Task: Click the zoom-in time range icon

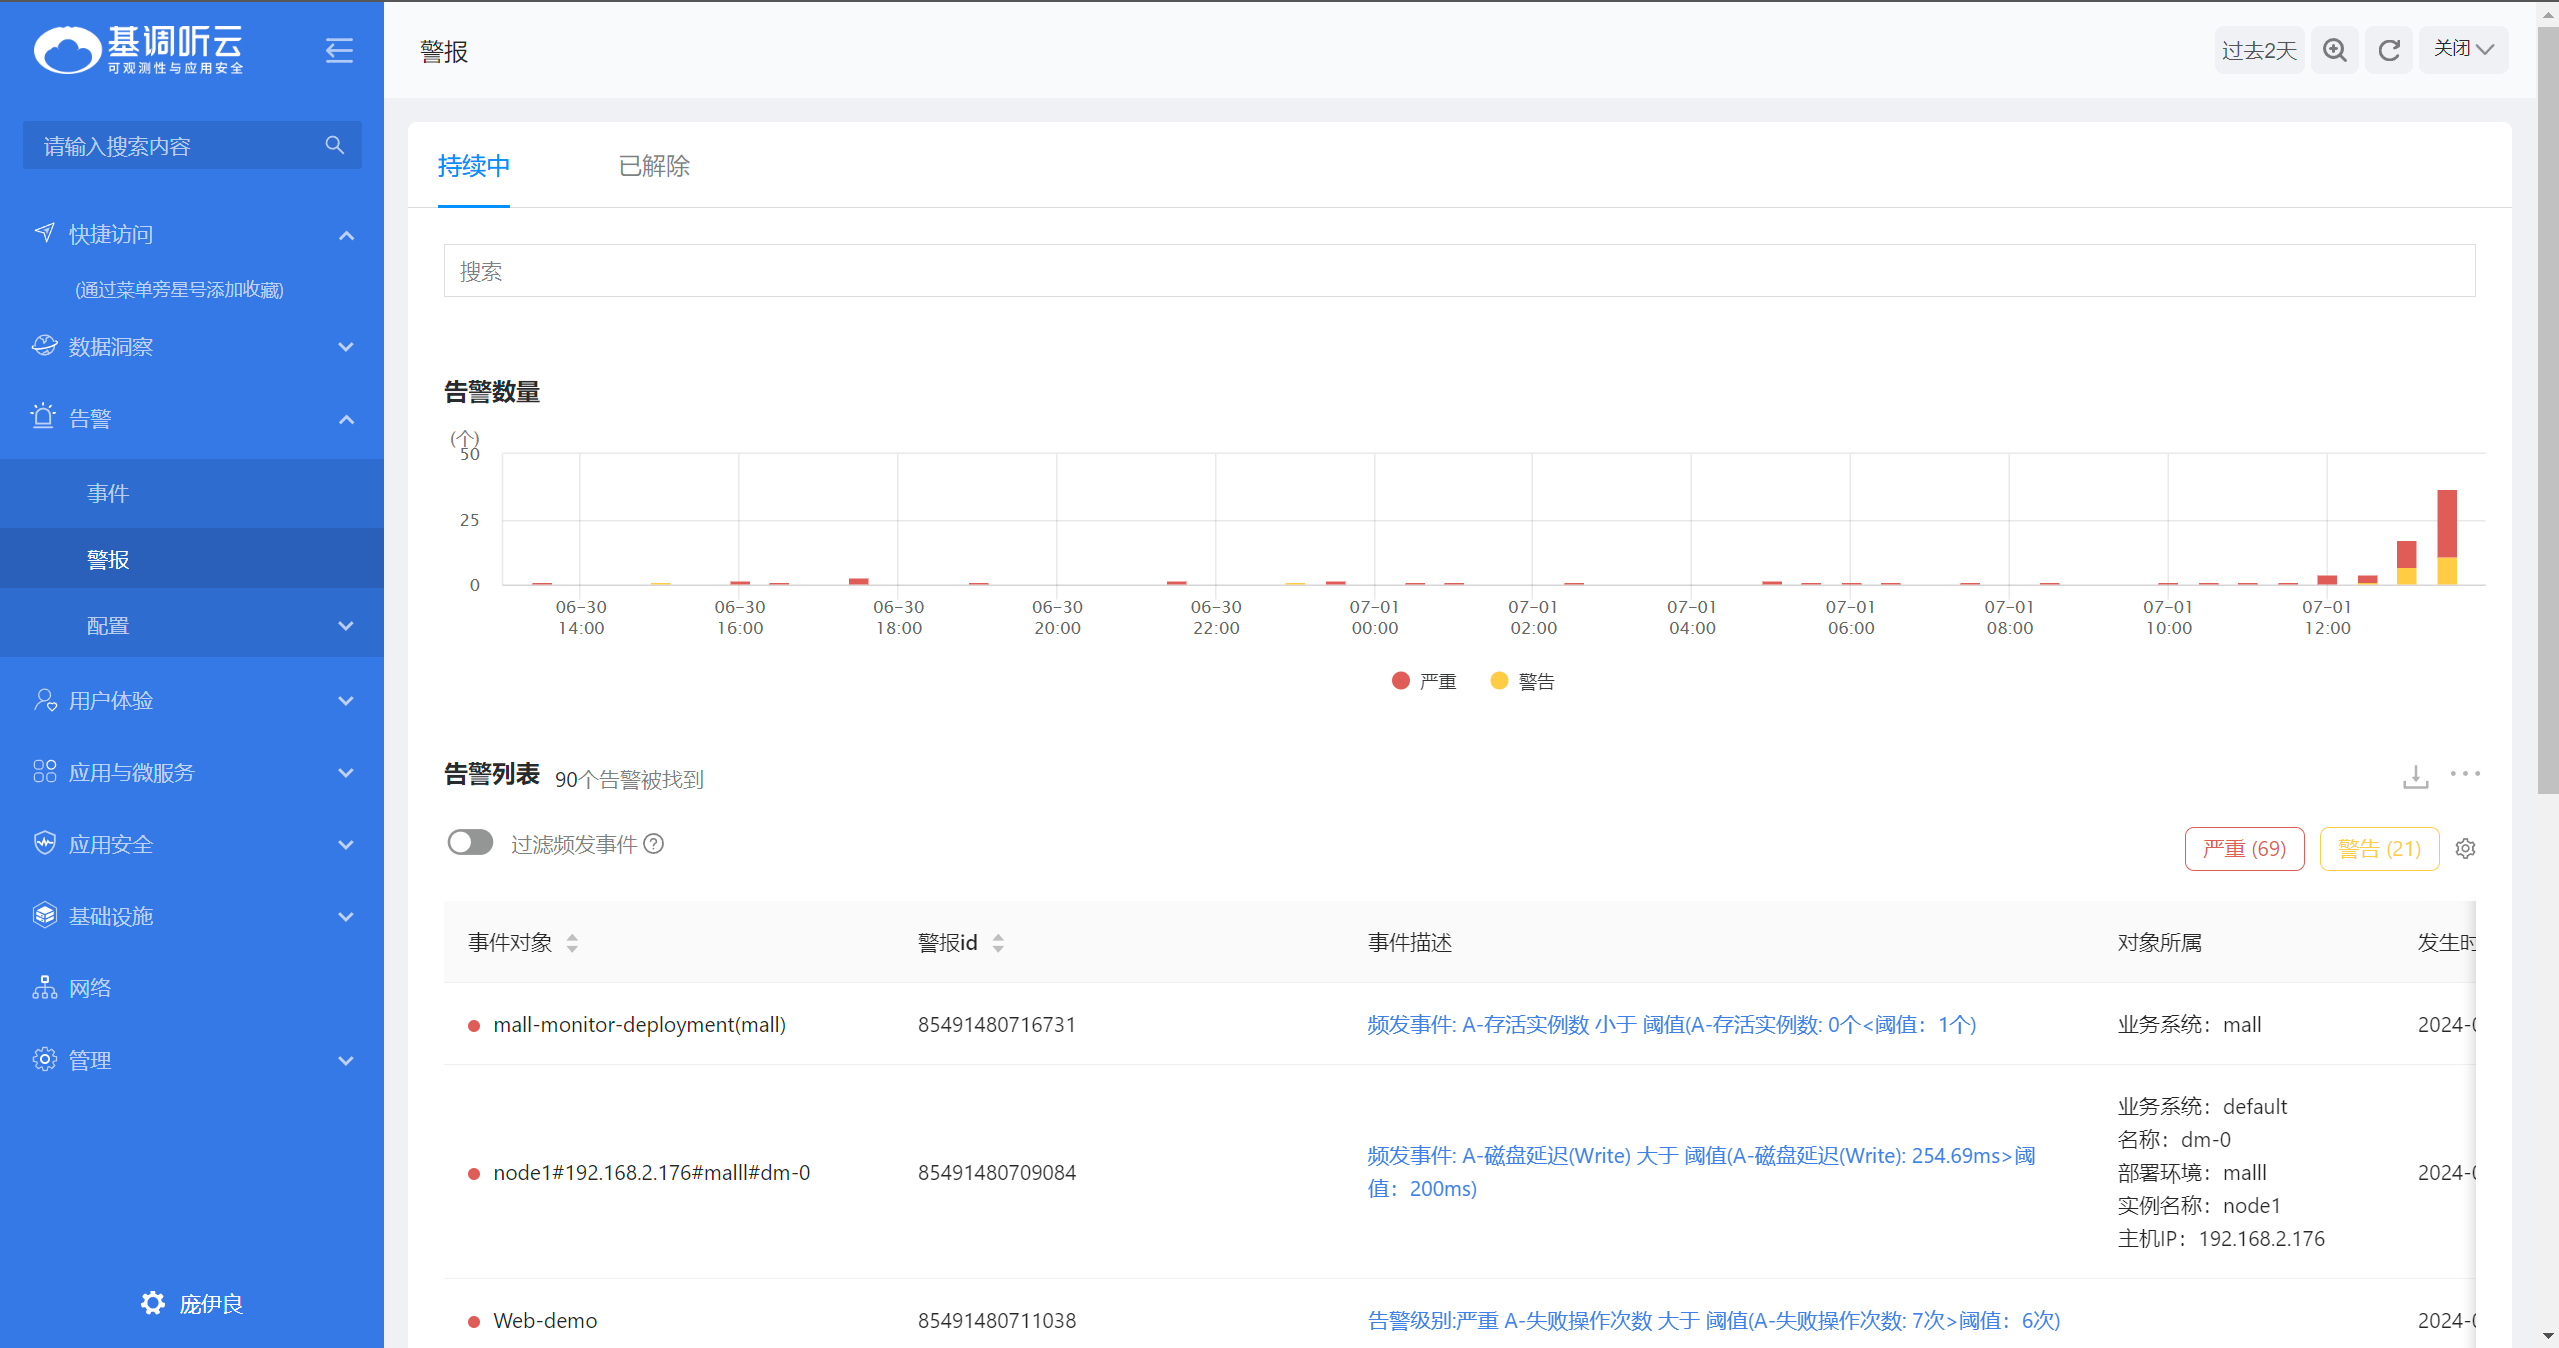Action: (x=2335, y=50)
